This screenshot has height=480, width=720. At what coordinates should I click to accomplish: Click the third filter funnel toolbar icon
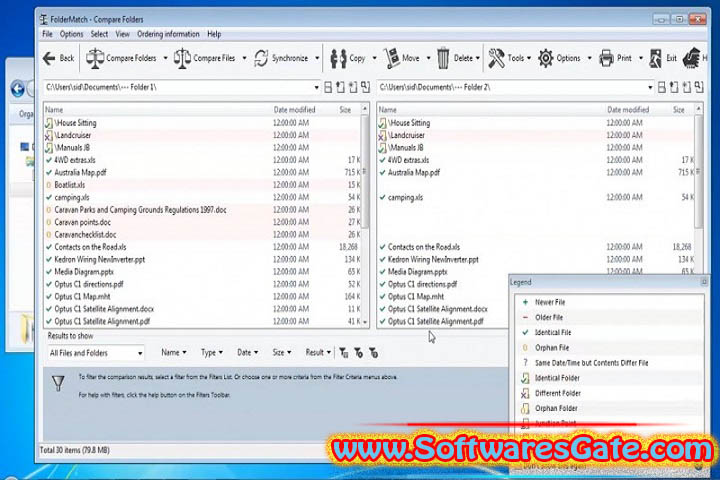tap(373, 353)
